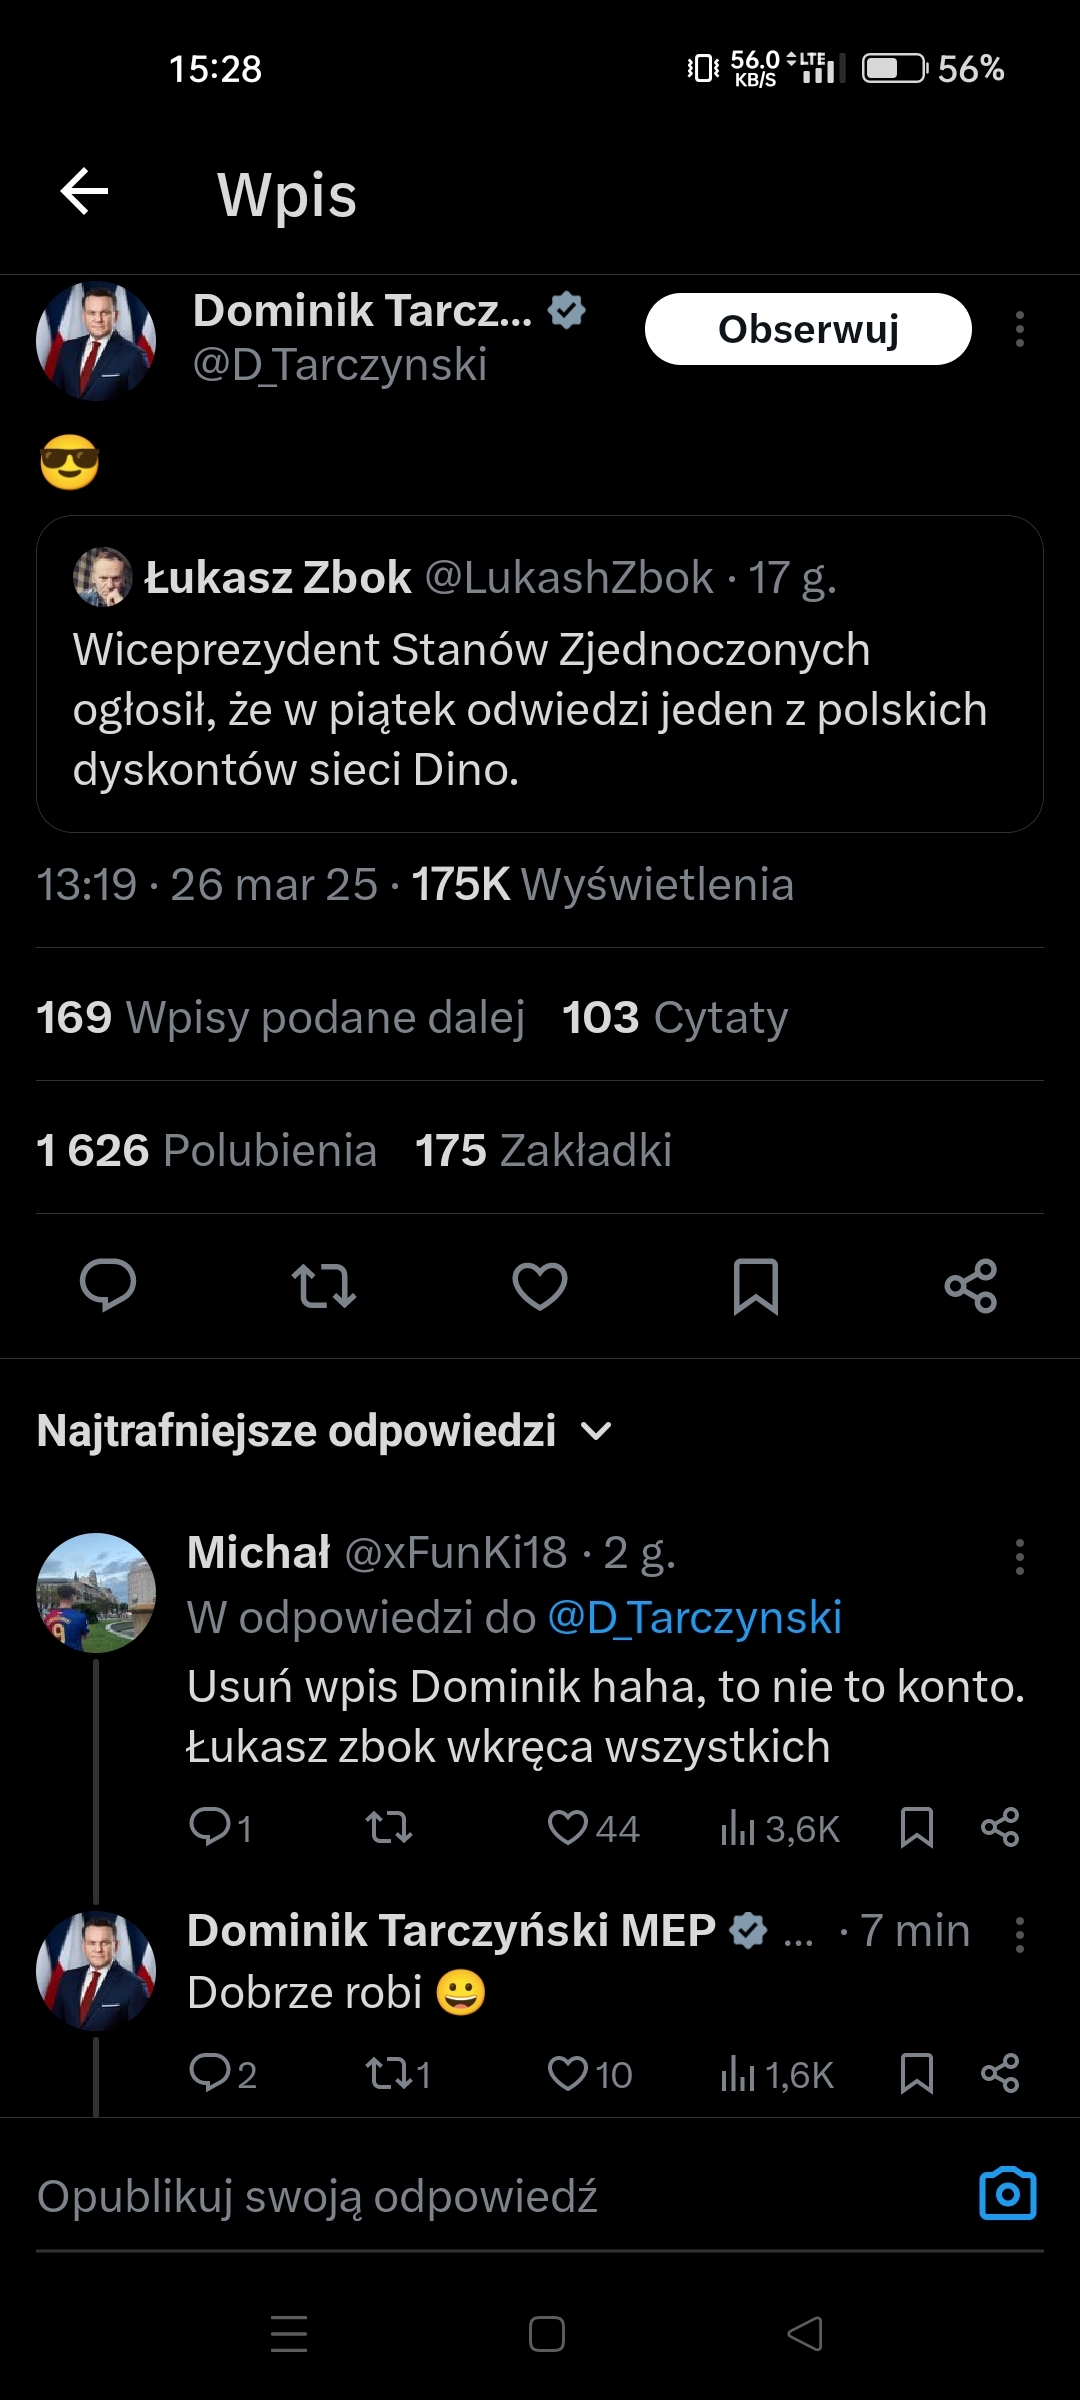Like the main post with heart icon
Screen dimensions: 1080x2400
pos(540,1286)
